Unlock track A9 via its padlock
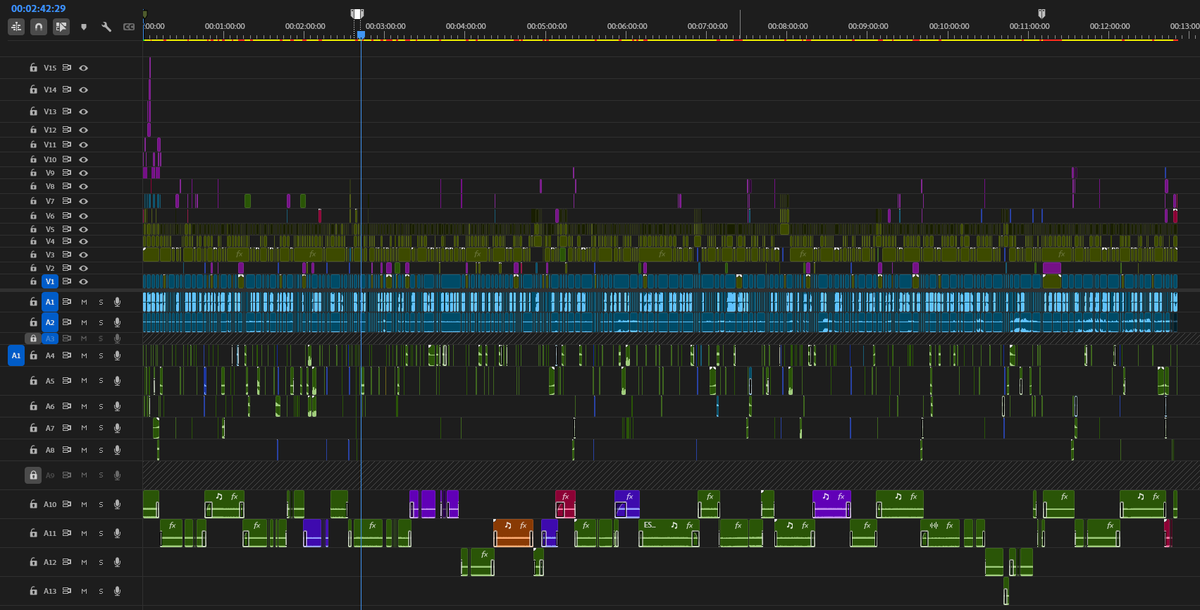This screenshot has height=610, width=1200. (x=33, y=474)
